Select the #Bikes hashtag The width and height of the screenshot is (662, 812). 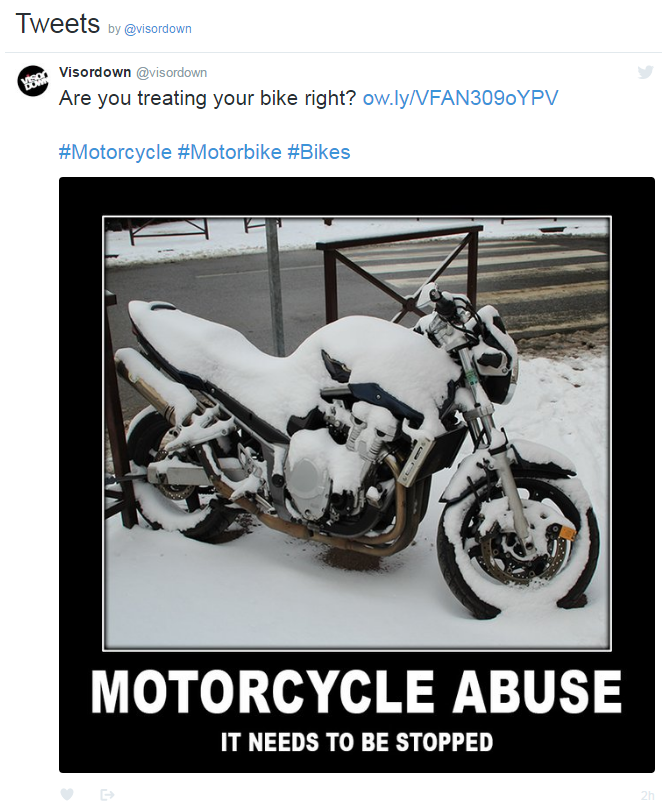pyautogui.click(x=319, y=152)
